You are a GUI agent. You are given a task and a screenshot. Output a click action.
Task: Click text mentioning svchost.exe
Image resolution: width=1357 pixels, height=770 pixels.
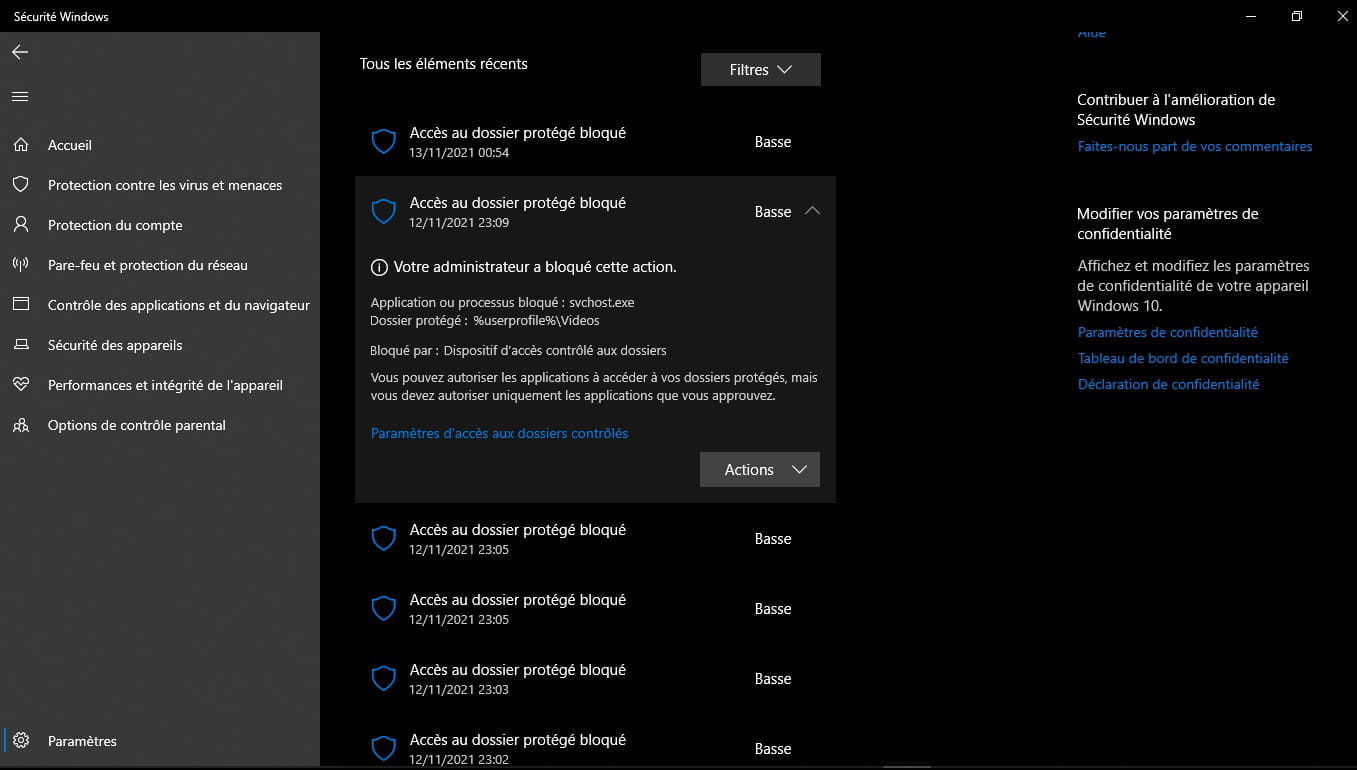point(502,302)
